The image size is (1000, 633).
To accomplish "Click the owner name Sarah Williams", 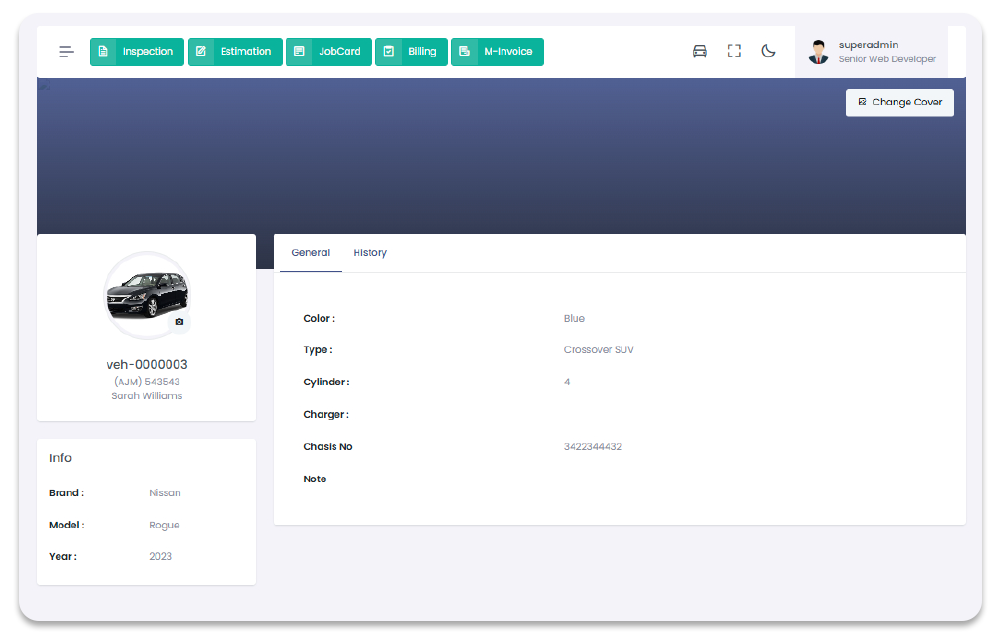I will point(147,396).
